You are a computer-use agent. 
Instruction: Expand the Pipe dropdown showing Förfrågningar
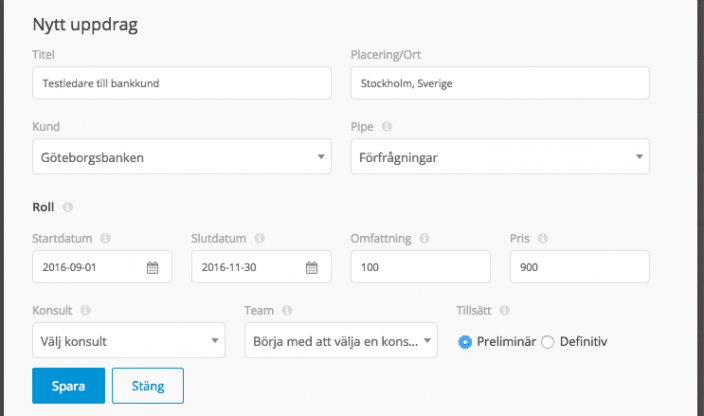tap(499, 156)
